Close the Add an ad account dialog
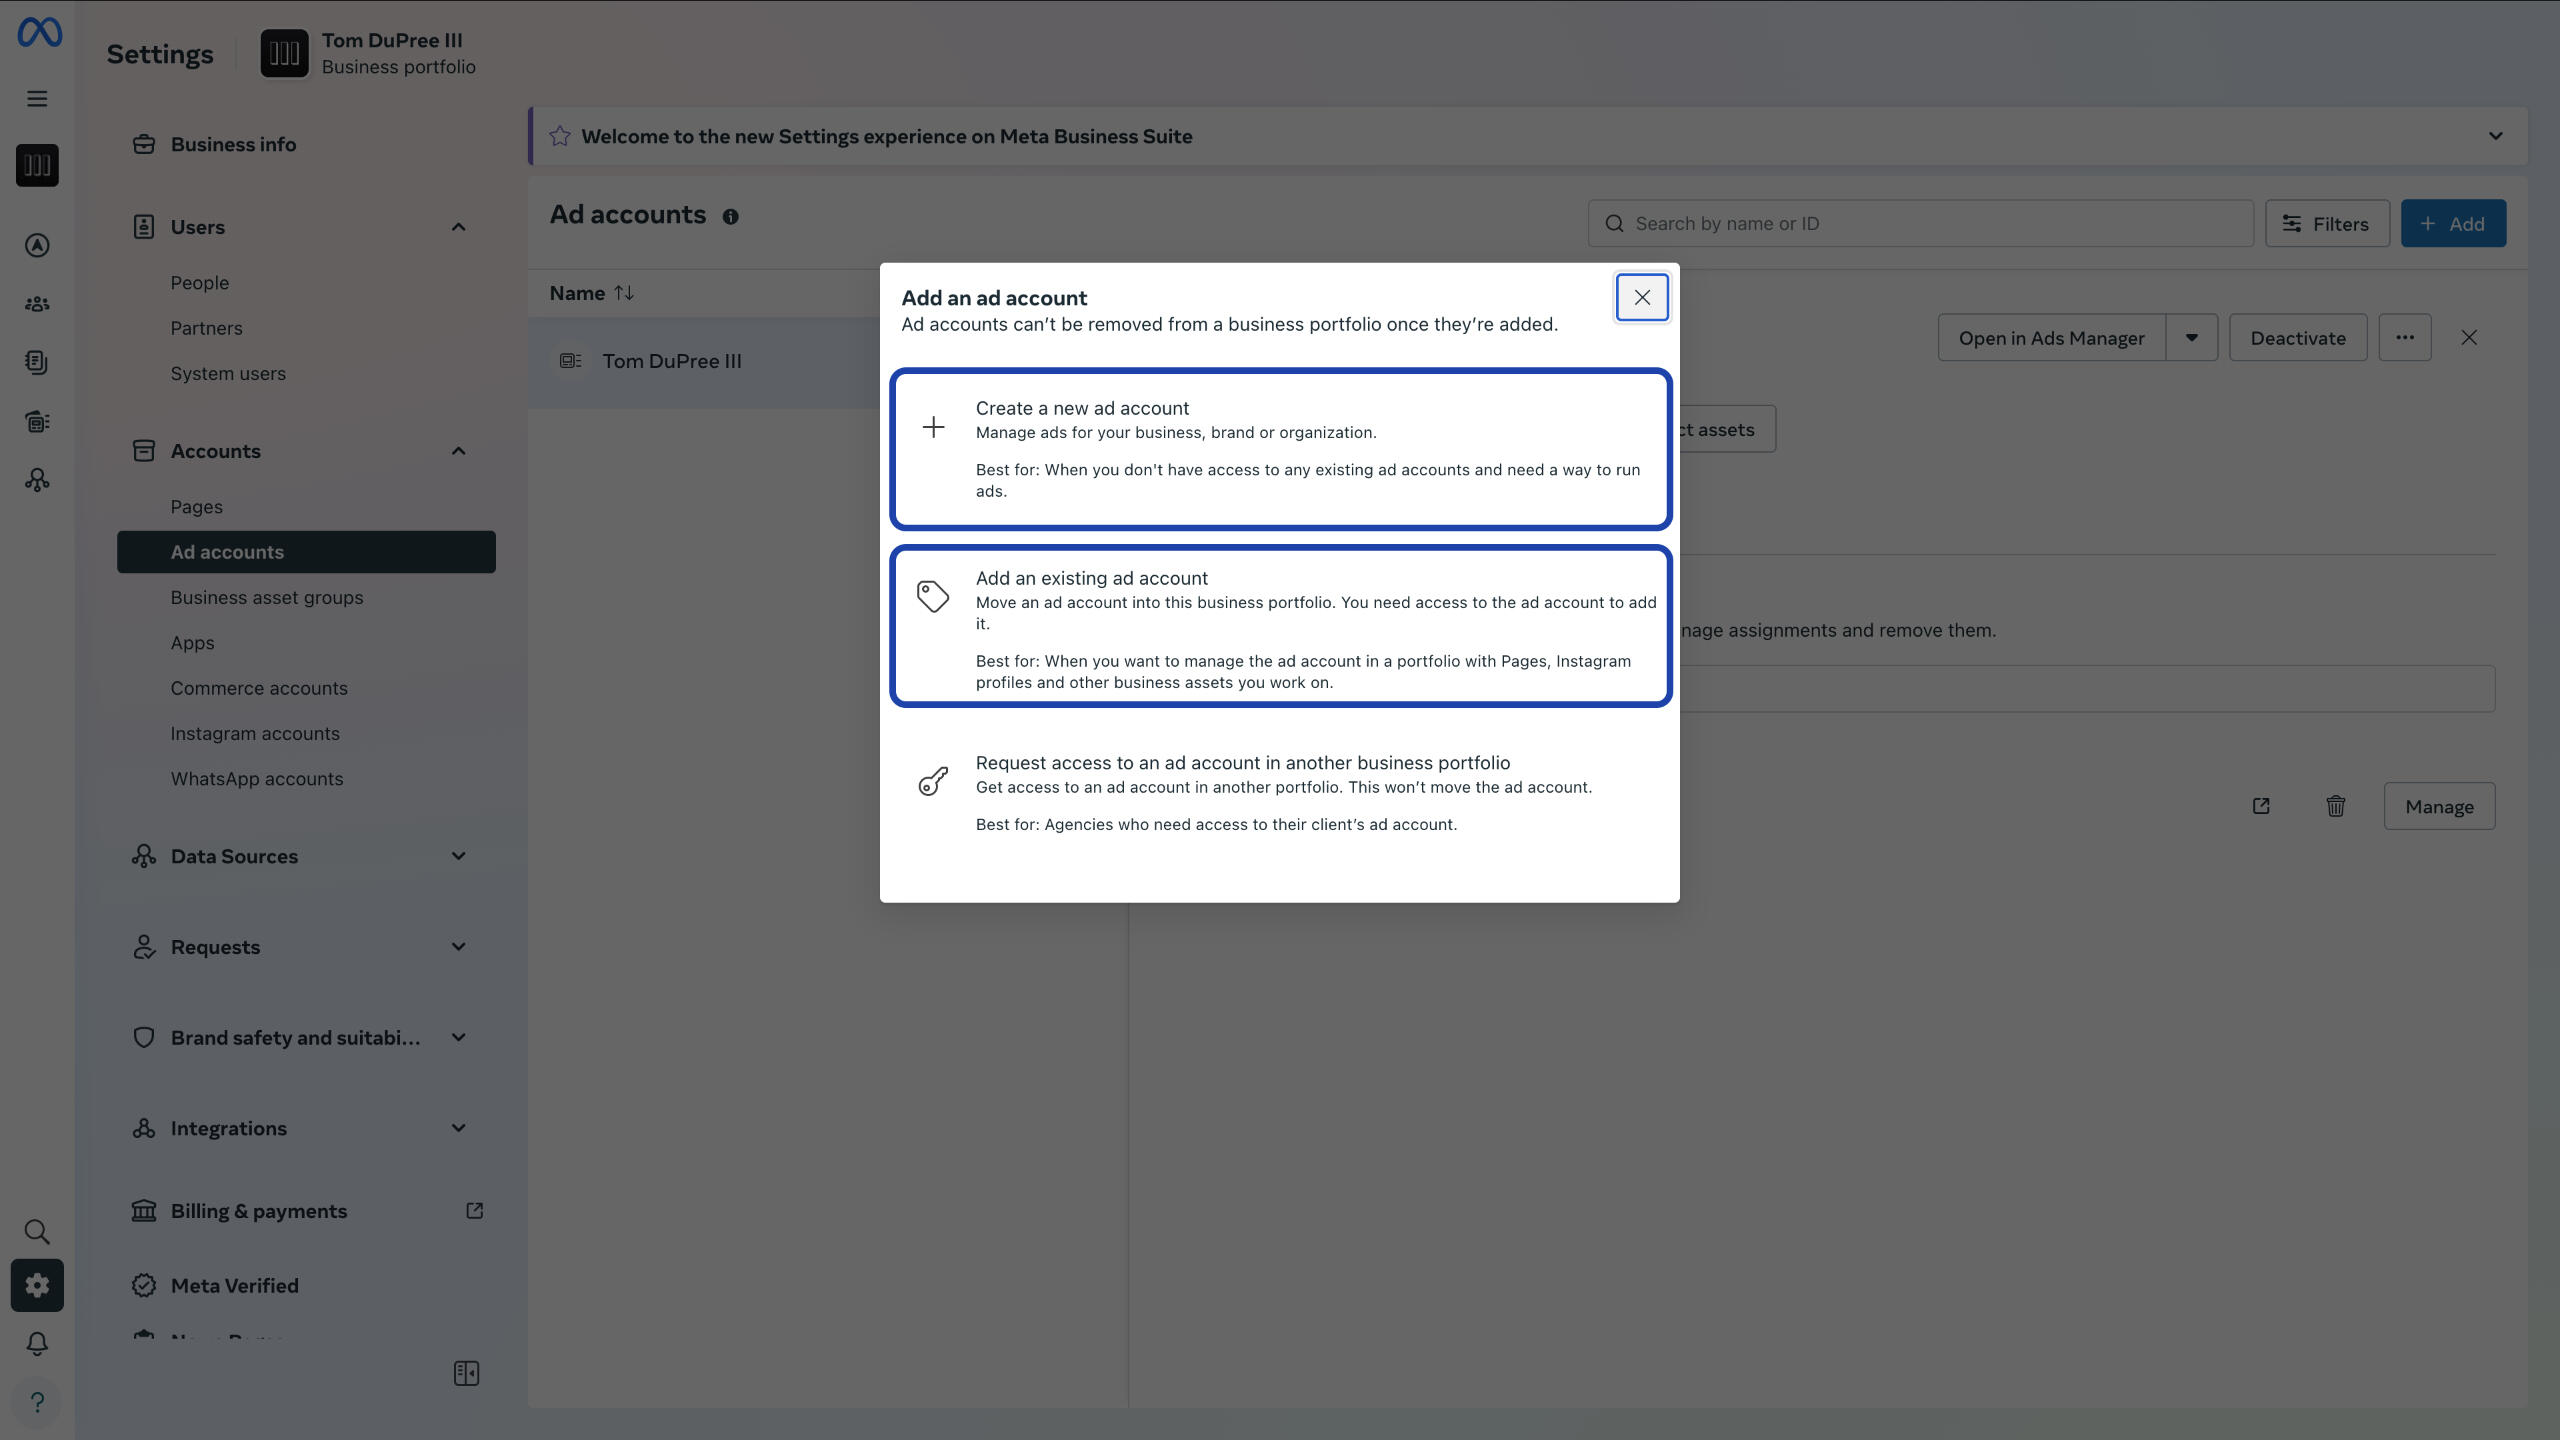This screenshot has height=1440, width=2560. click(x=1642, y=297)
